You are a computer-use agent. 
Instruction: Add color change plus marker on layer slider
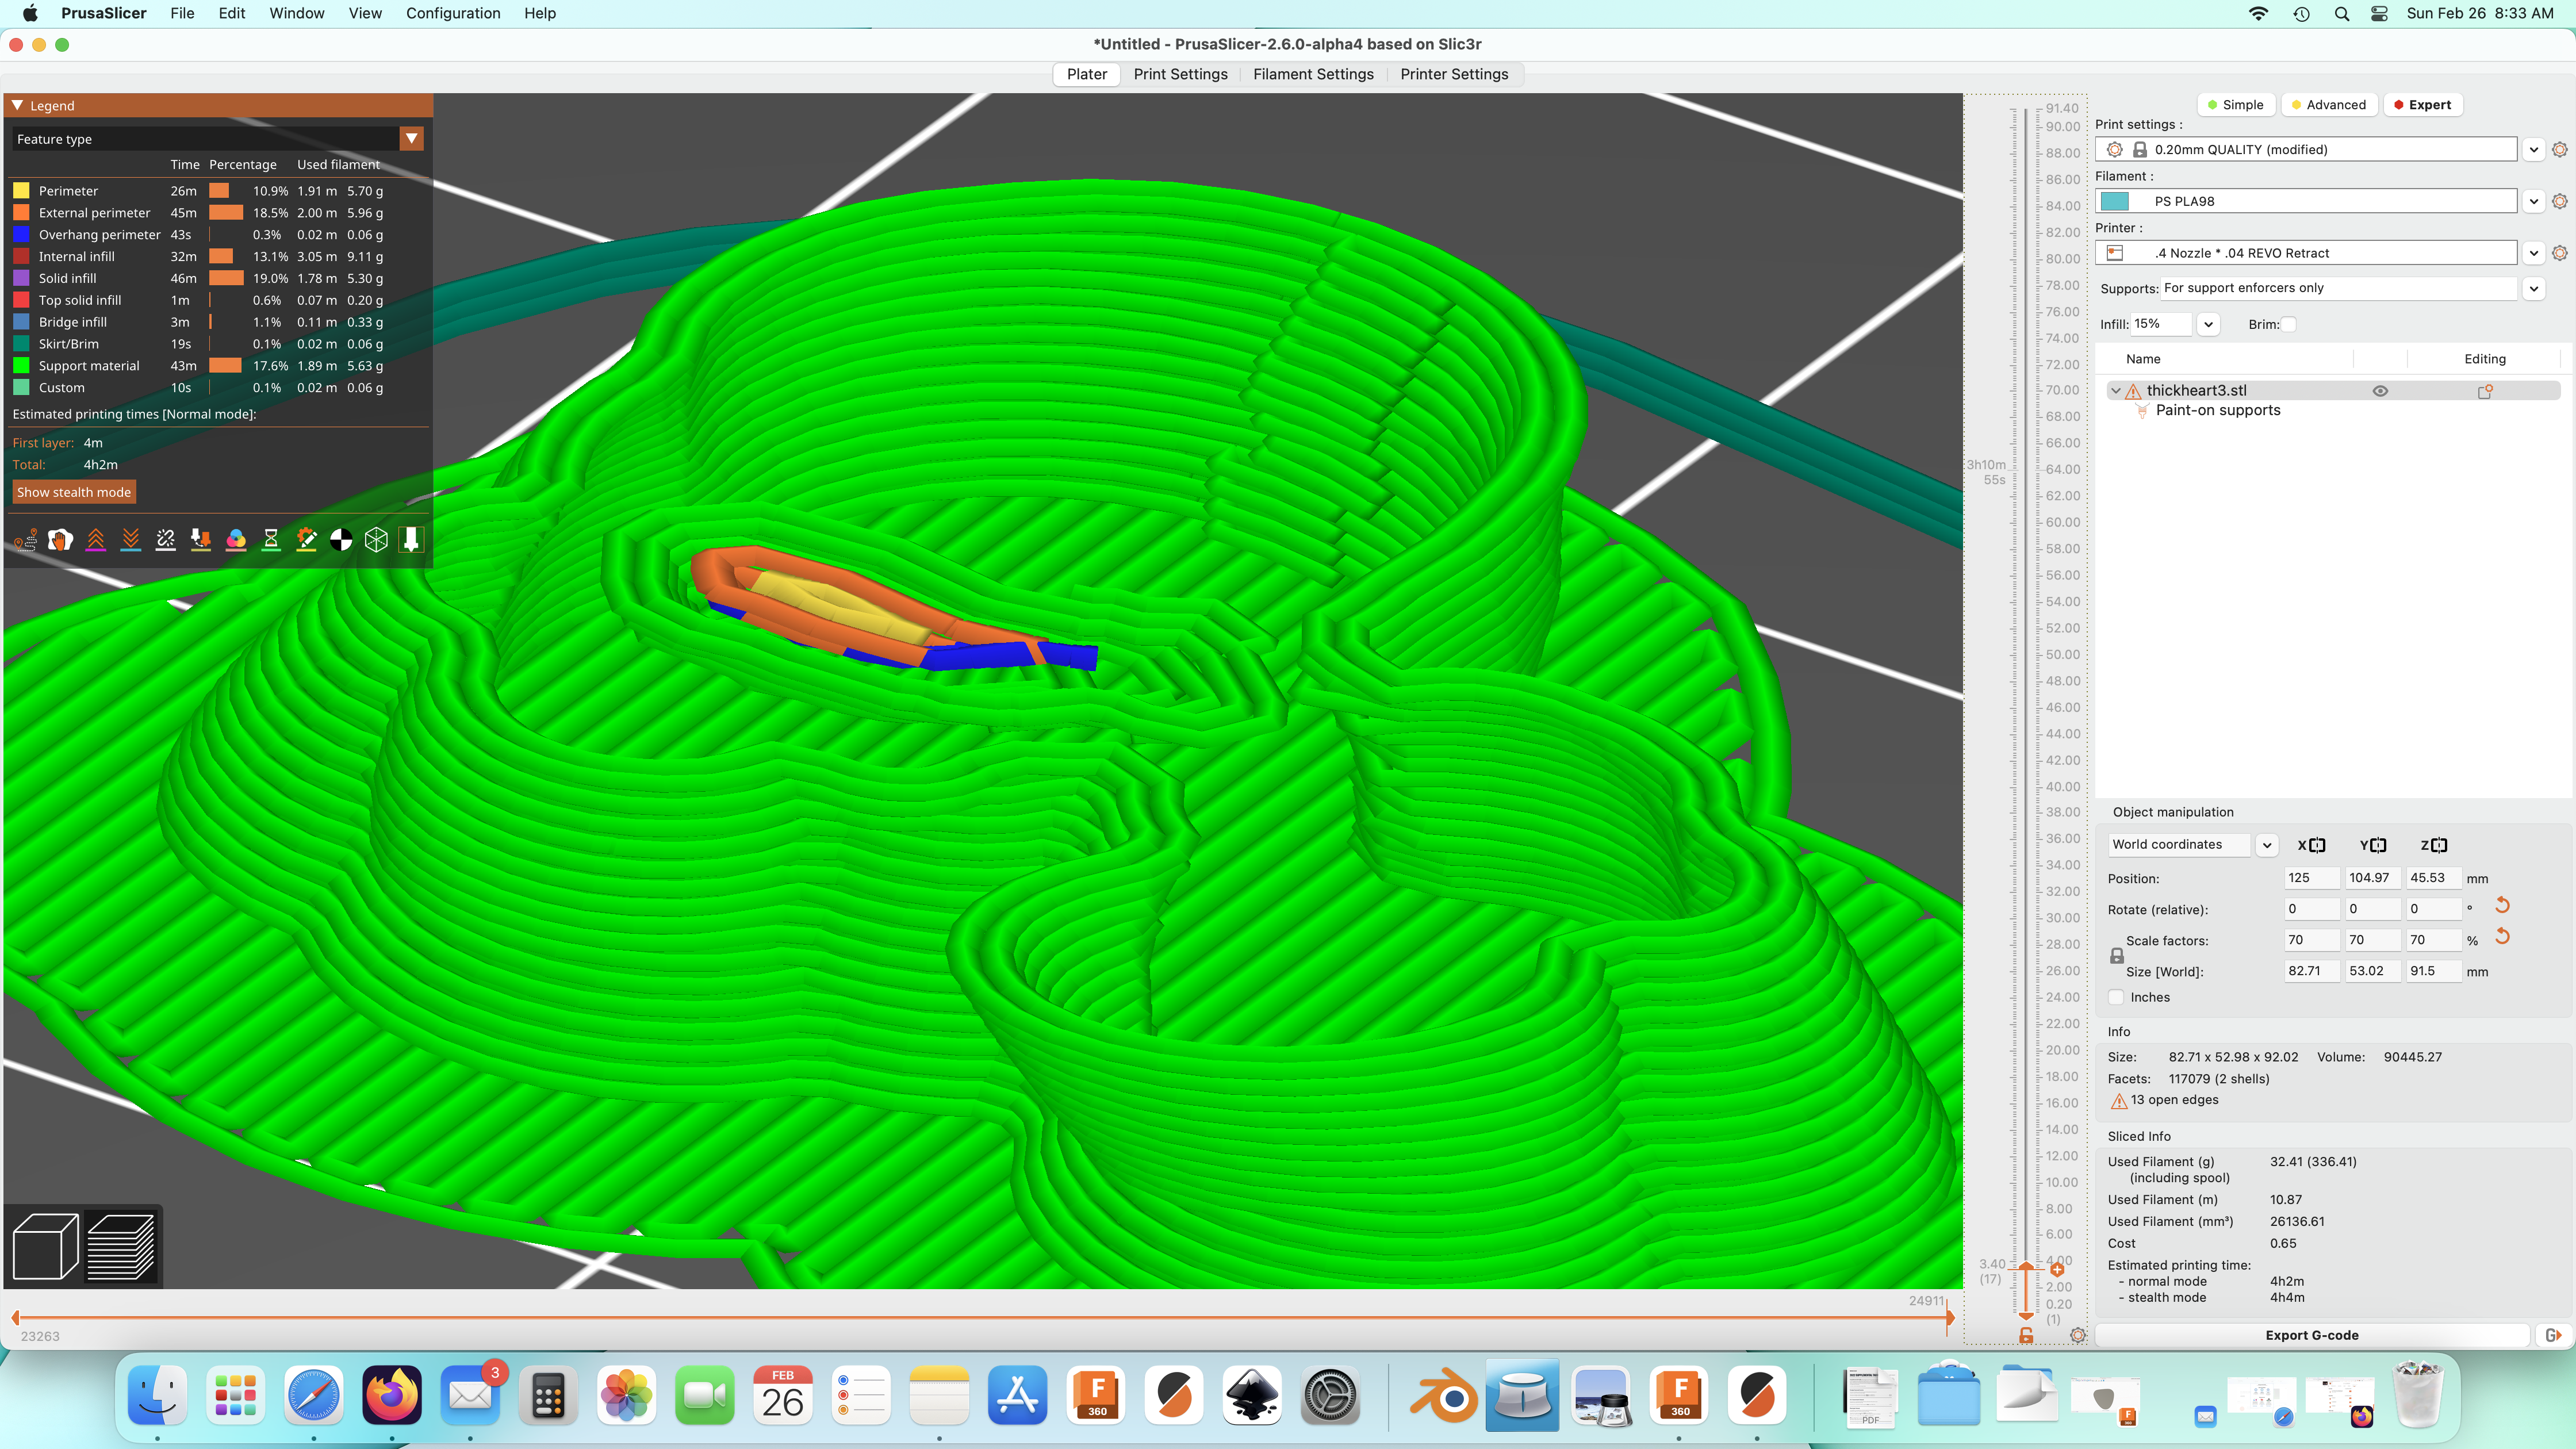(x=2057, y=1269)
